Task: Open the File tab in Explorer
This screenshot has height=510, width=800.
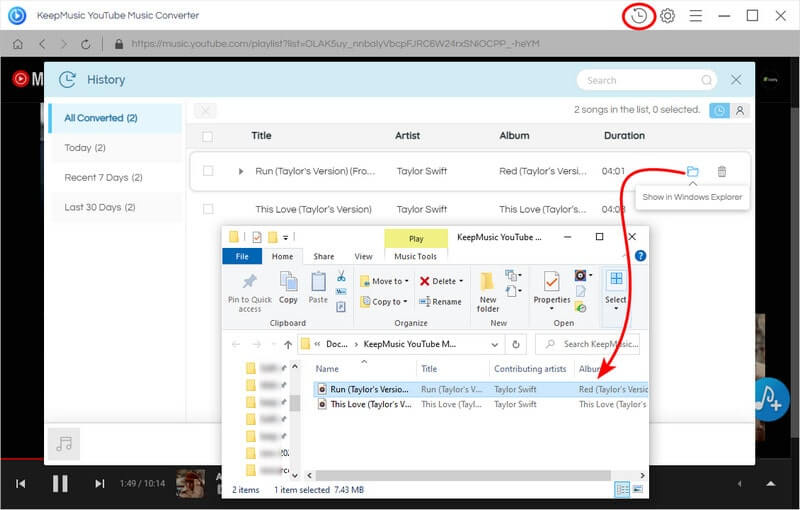Action: tap(242, 256)
